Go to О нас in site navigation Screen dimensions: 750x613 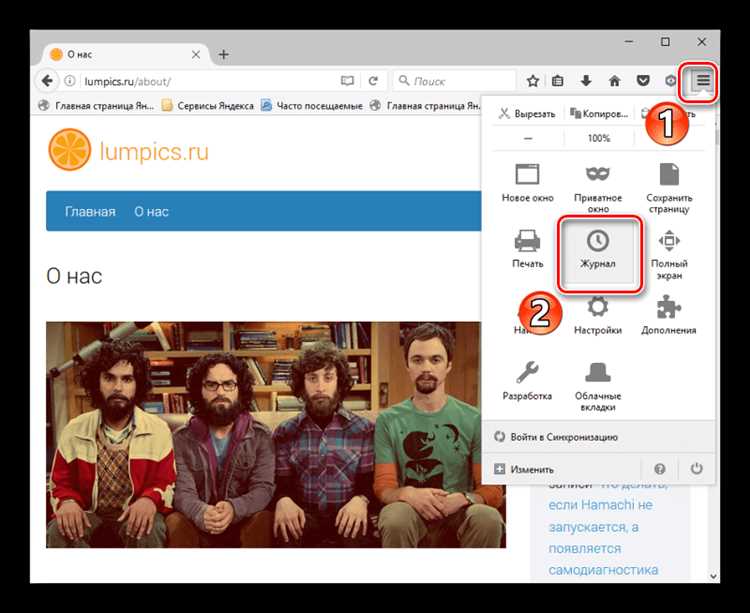pos(151,211)
